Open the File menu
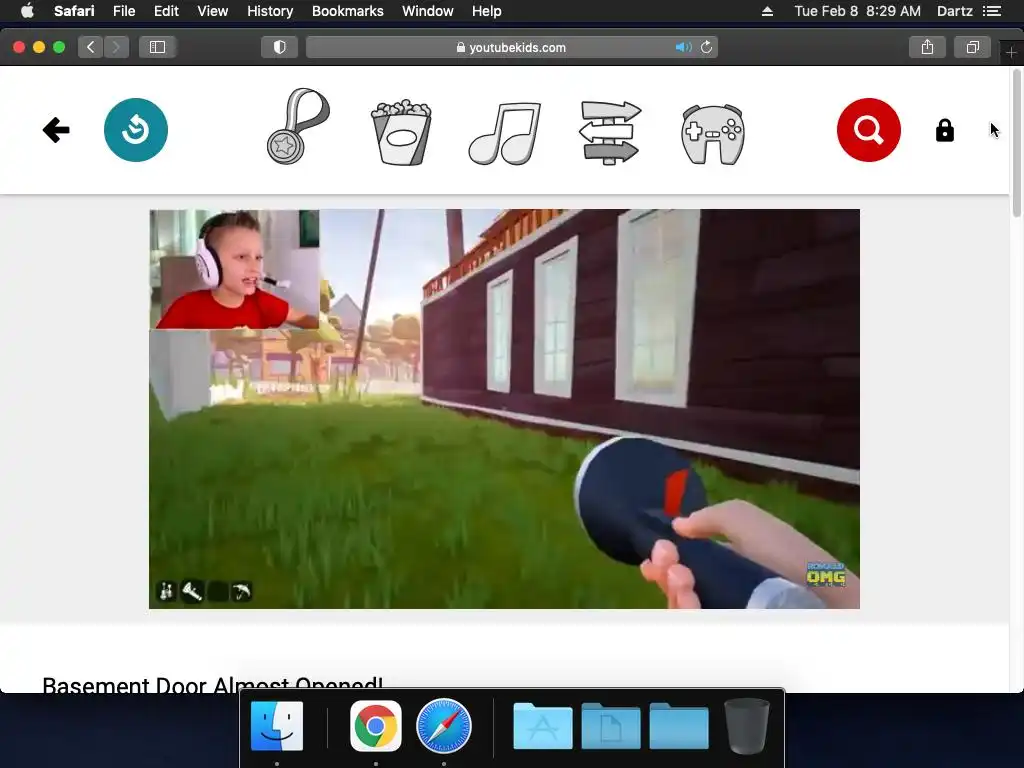The image size is (1024, 768). pyautogui.click(x=124, y=11)
